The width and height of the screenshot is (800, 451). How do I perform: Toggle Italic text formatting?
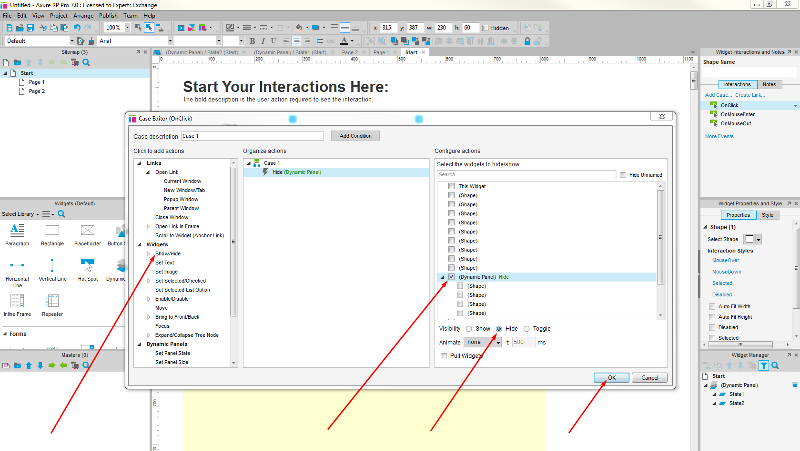pos(263,41)
